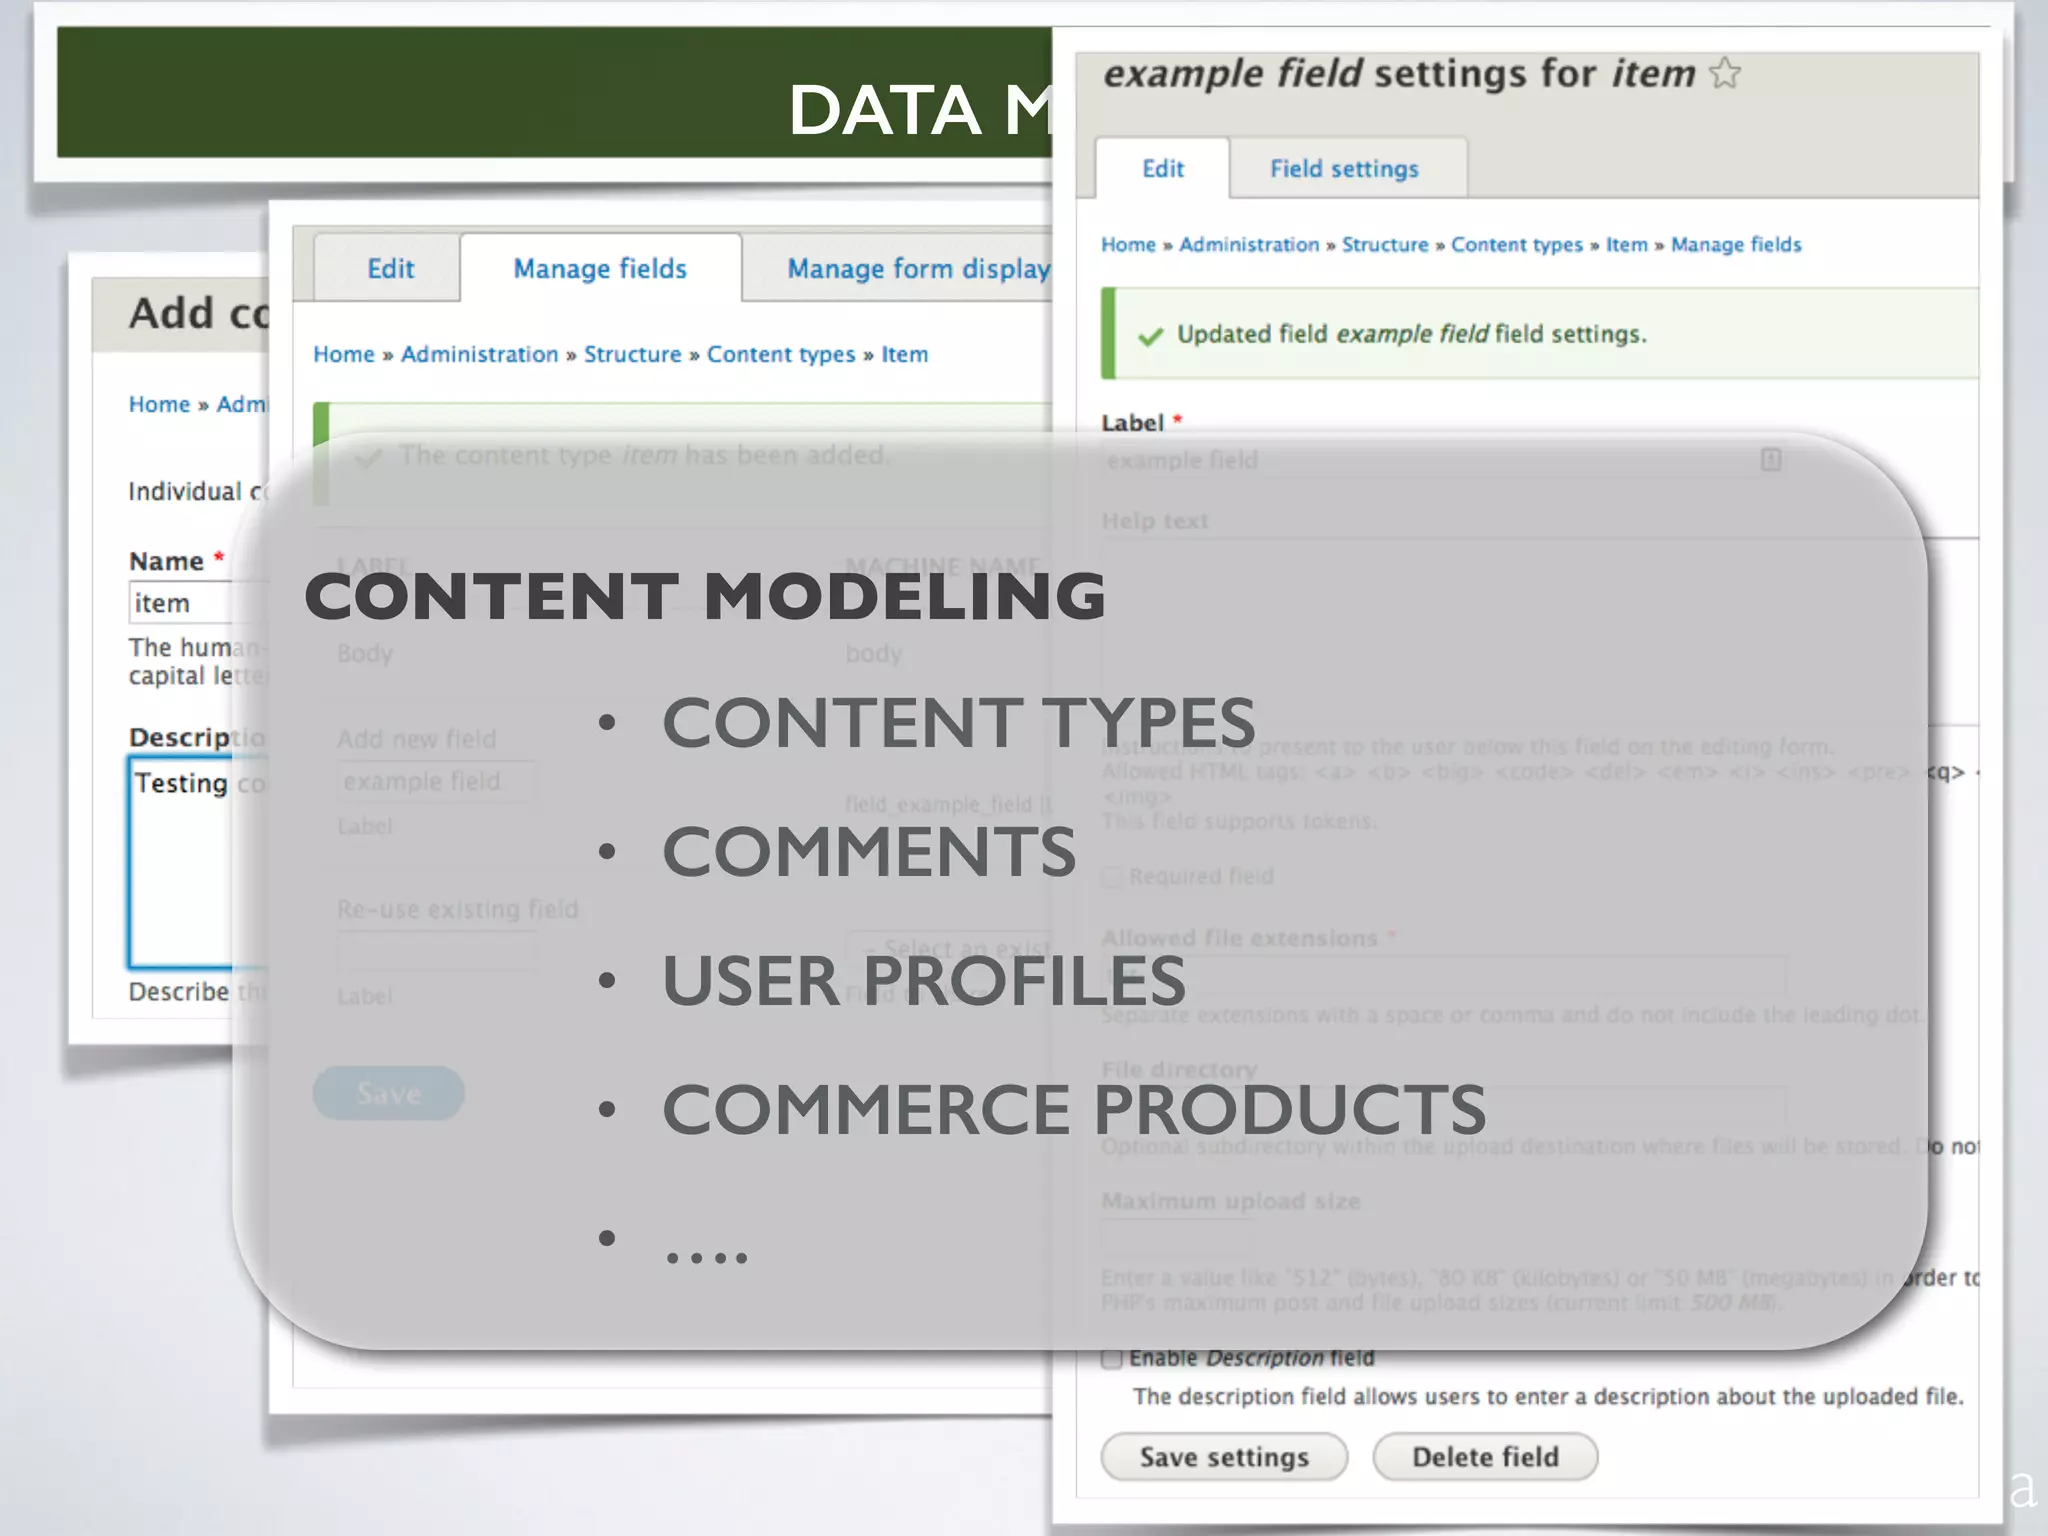Click the autofill icon inside Label field

(1770, 460)
